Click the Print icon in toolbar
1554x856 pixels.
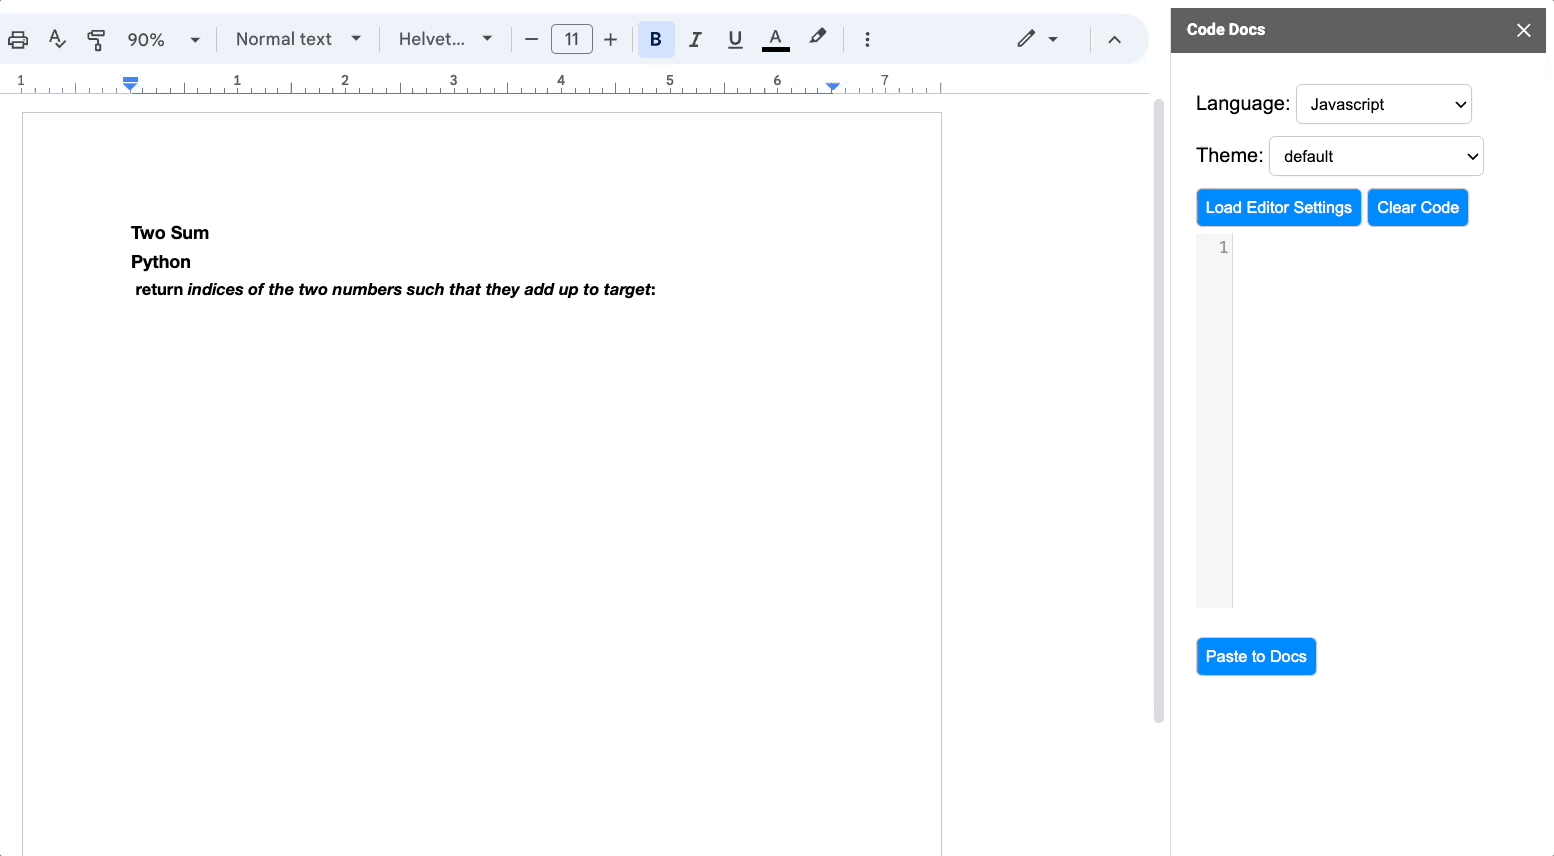pos(18,40)
